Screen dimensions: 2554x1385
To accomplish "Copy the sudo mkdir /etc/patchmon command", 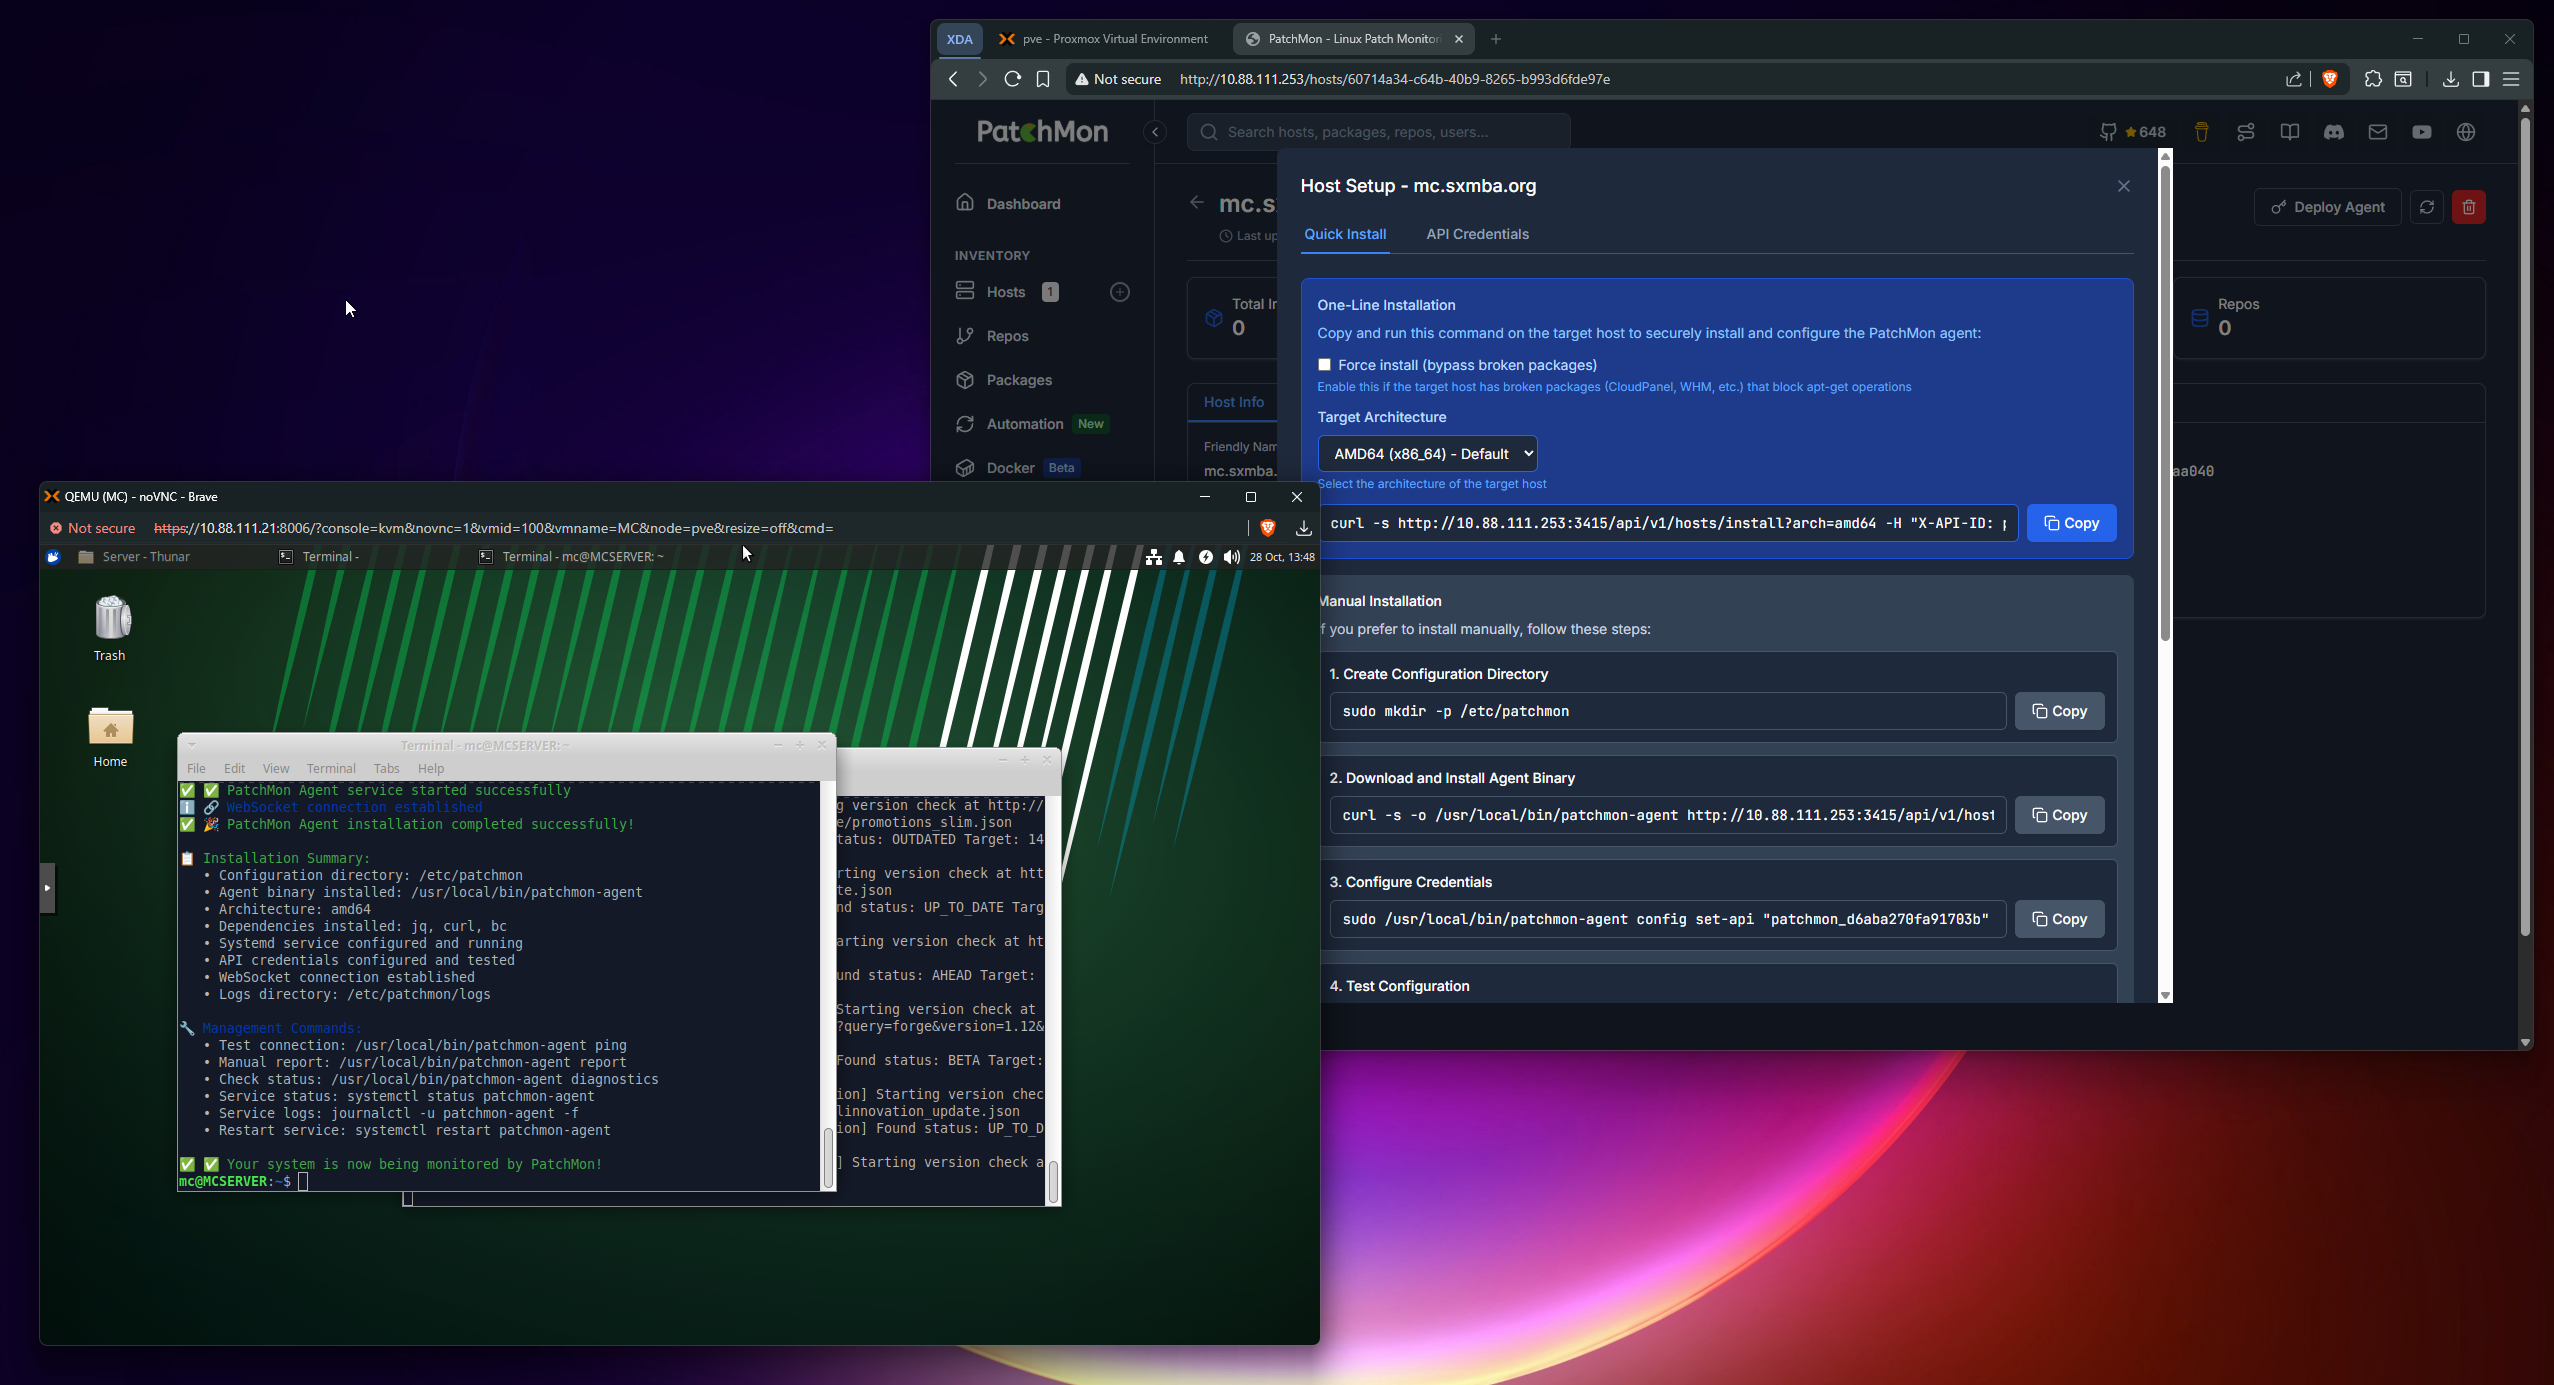I will pyautogui.click(x=2059, y=711).
